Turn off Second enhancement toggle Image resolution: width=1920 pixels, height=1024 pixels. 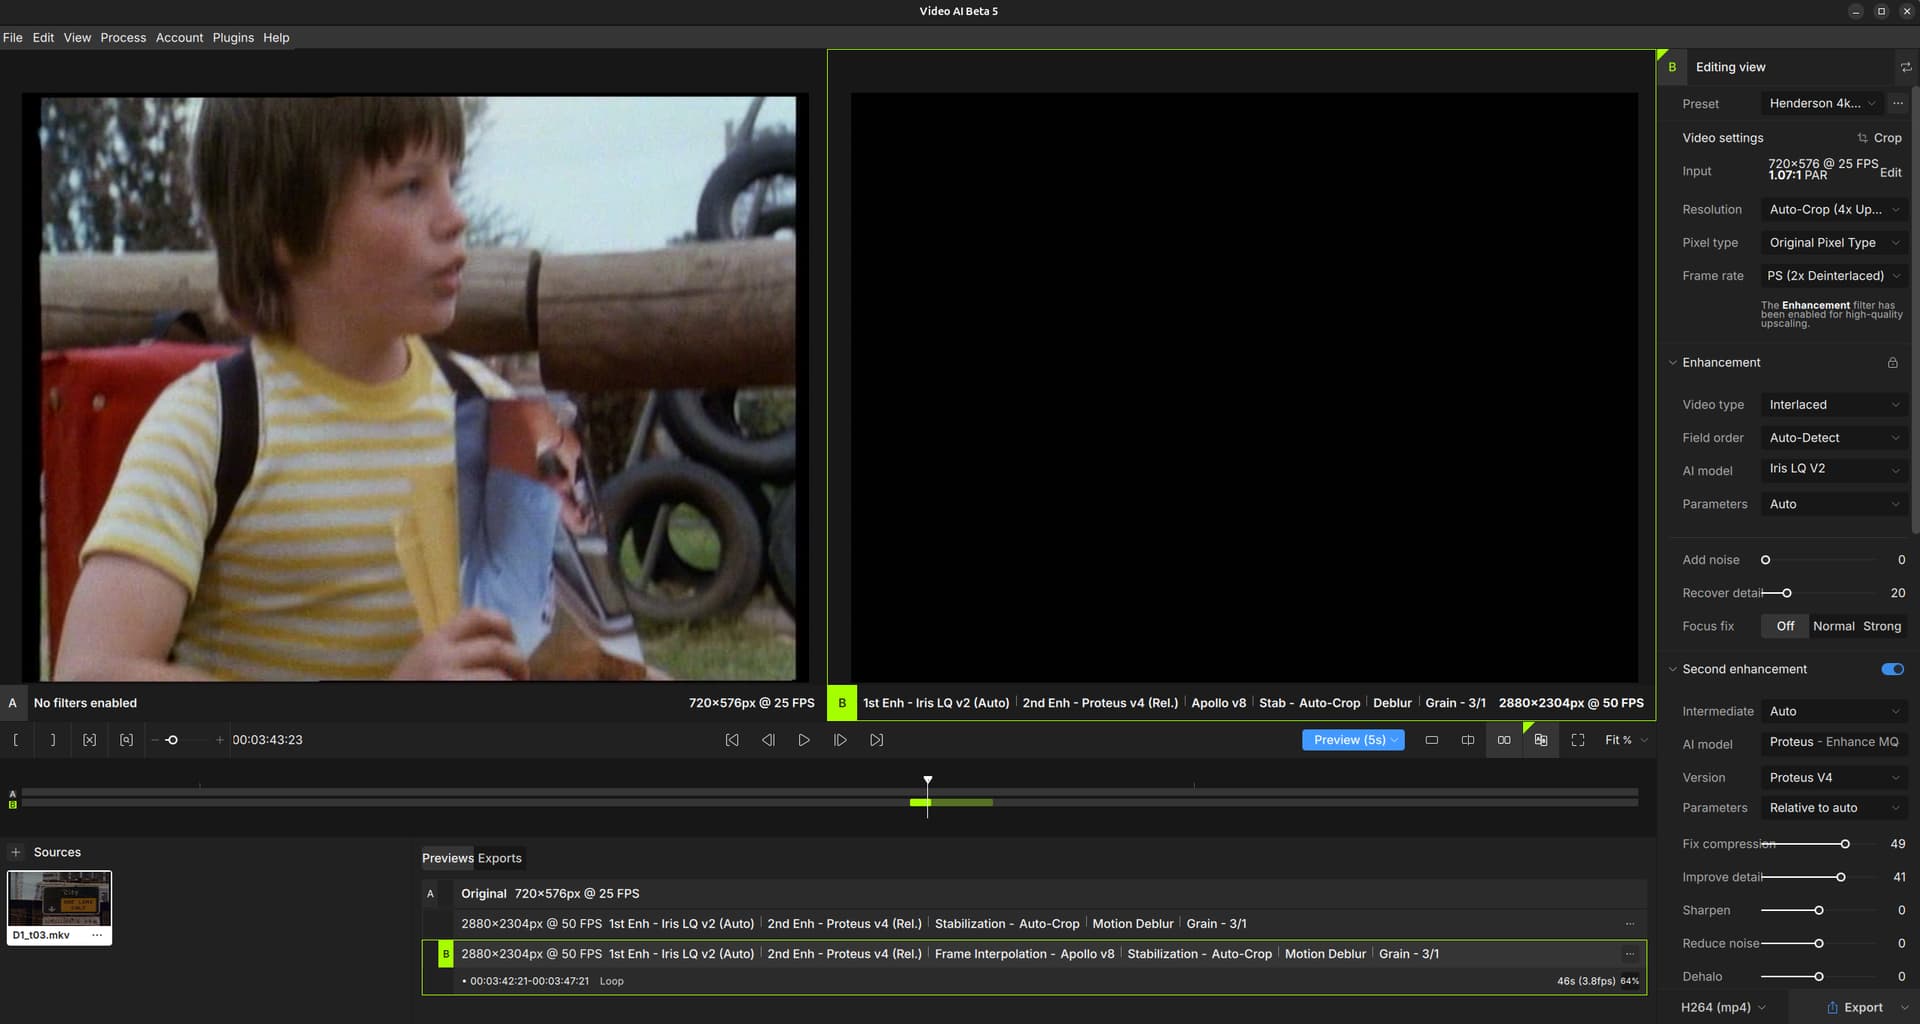[x=1892, y=669]
